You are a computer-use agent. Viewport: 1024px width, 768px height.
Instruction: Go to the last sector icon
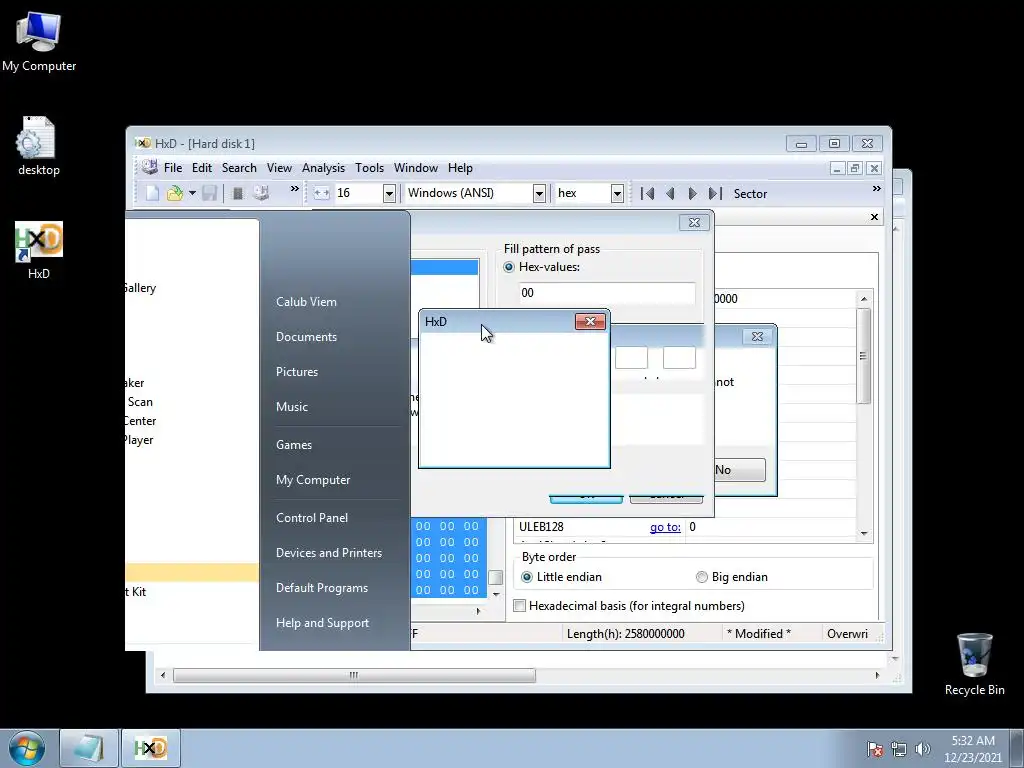click(716, 193)
